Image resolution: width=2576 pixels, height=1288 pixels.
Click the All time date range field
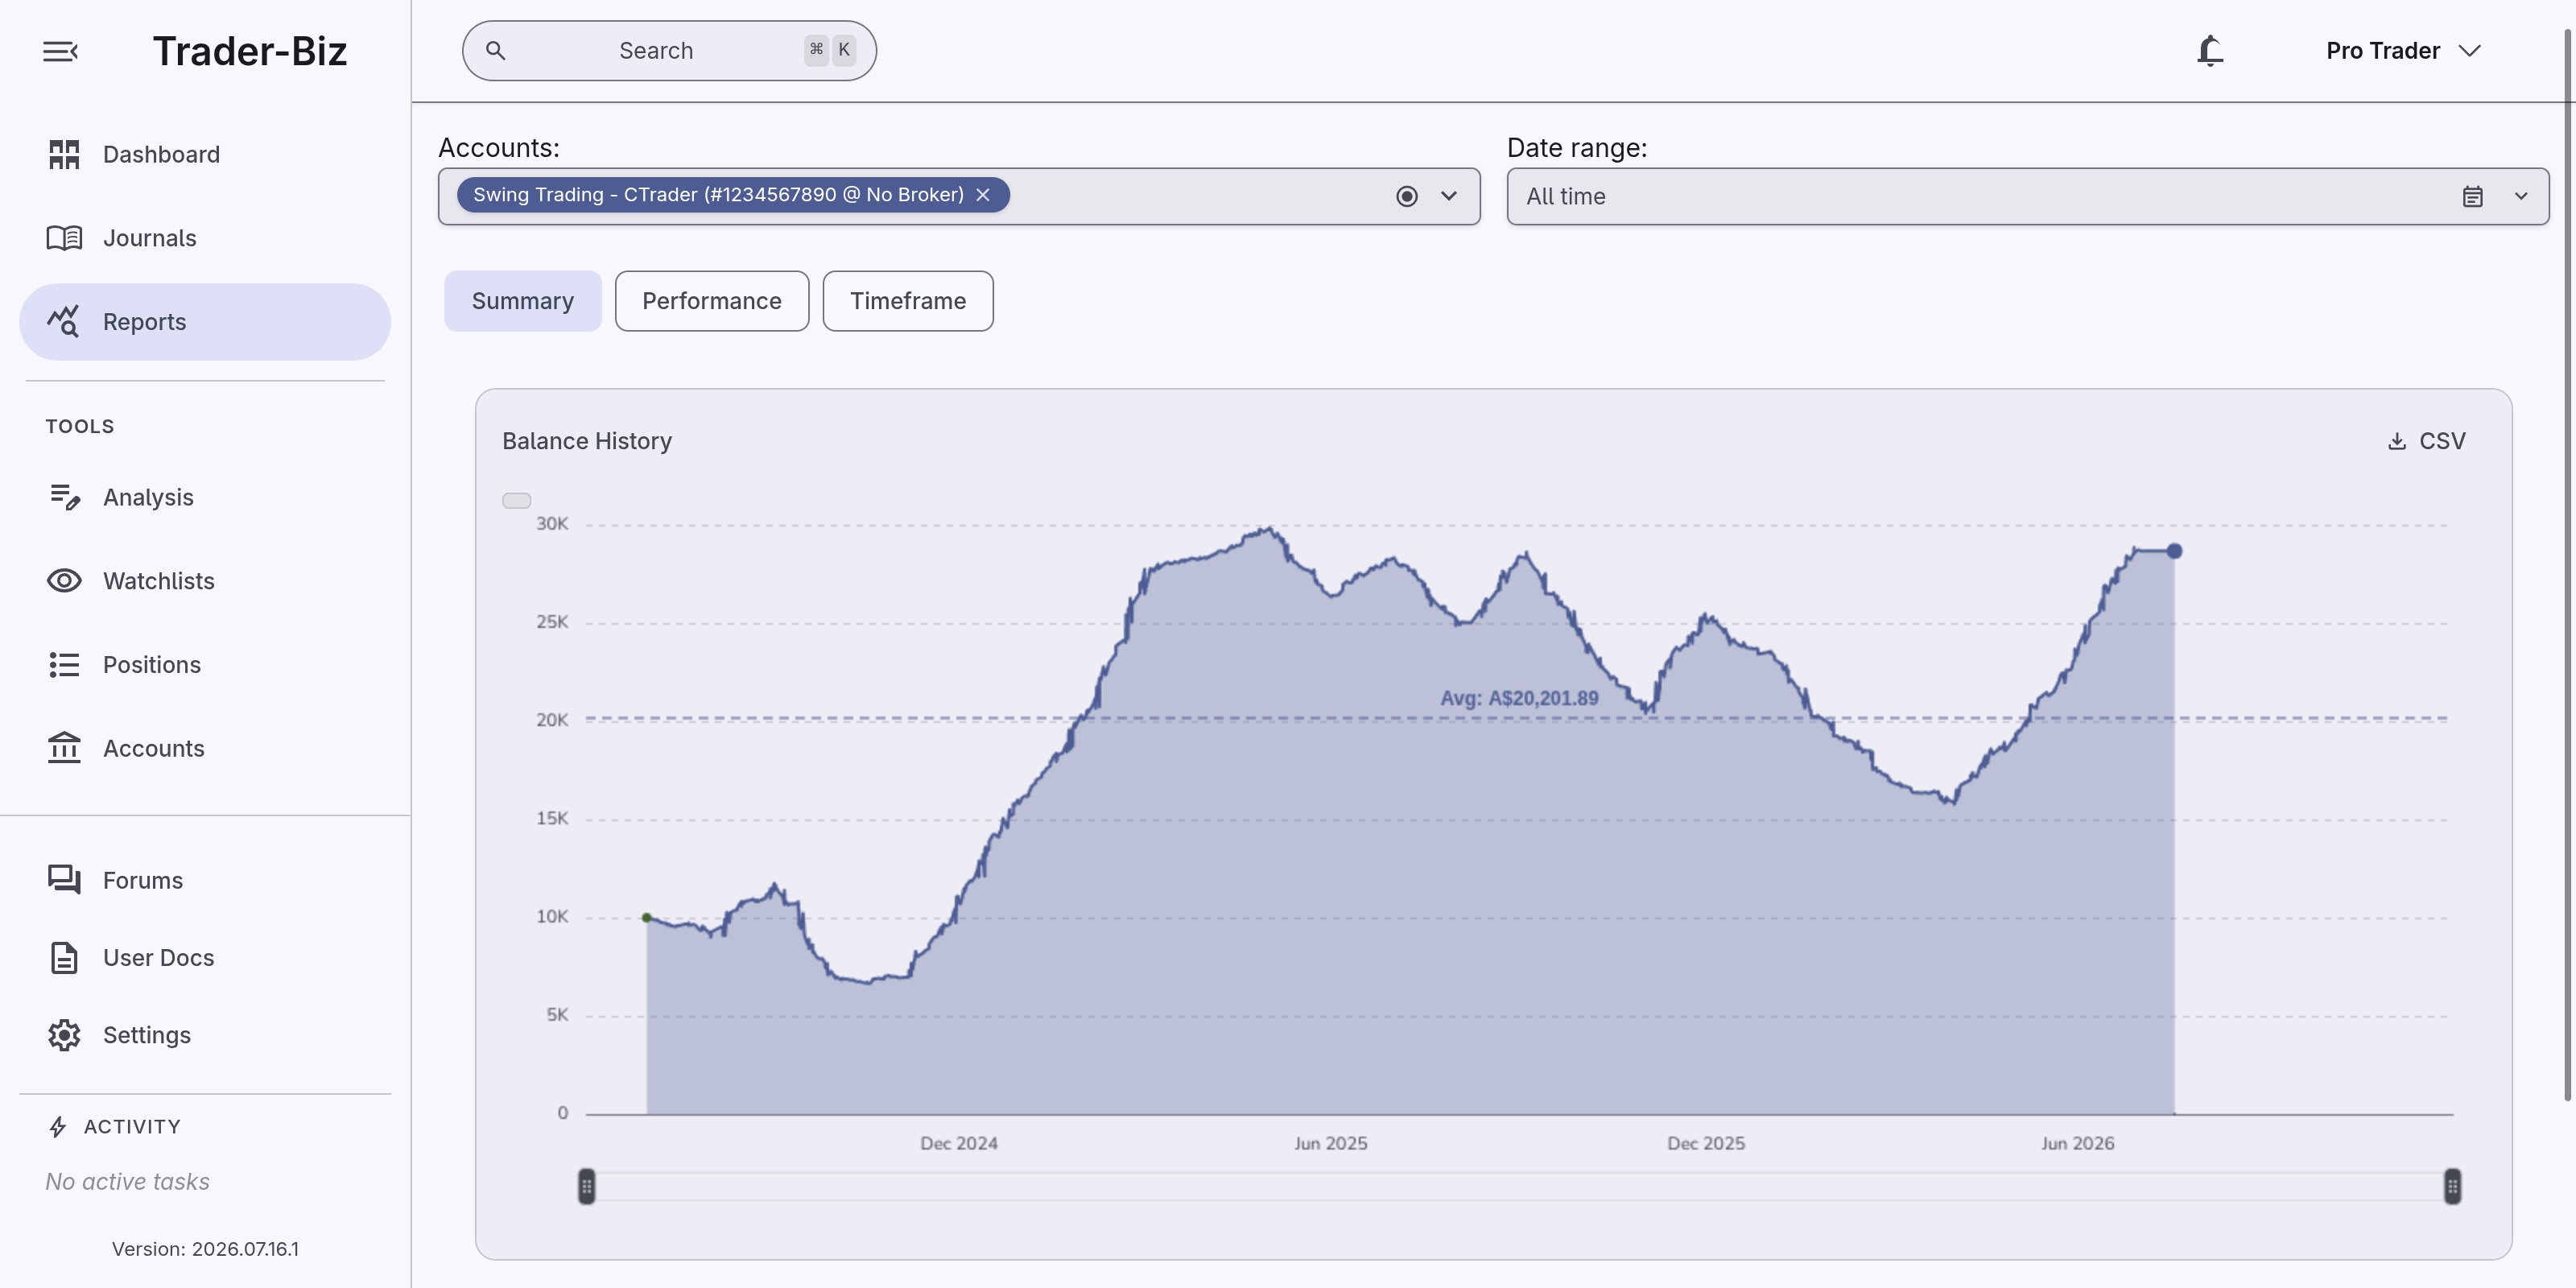pos(2028,197)
